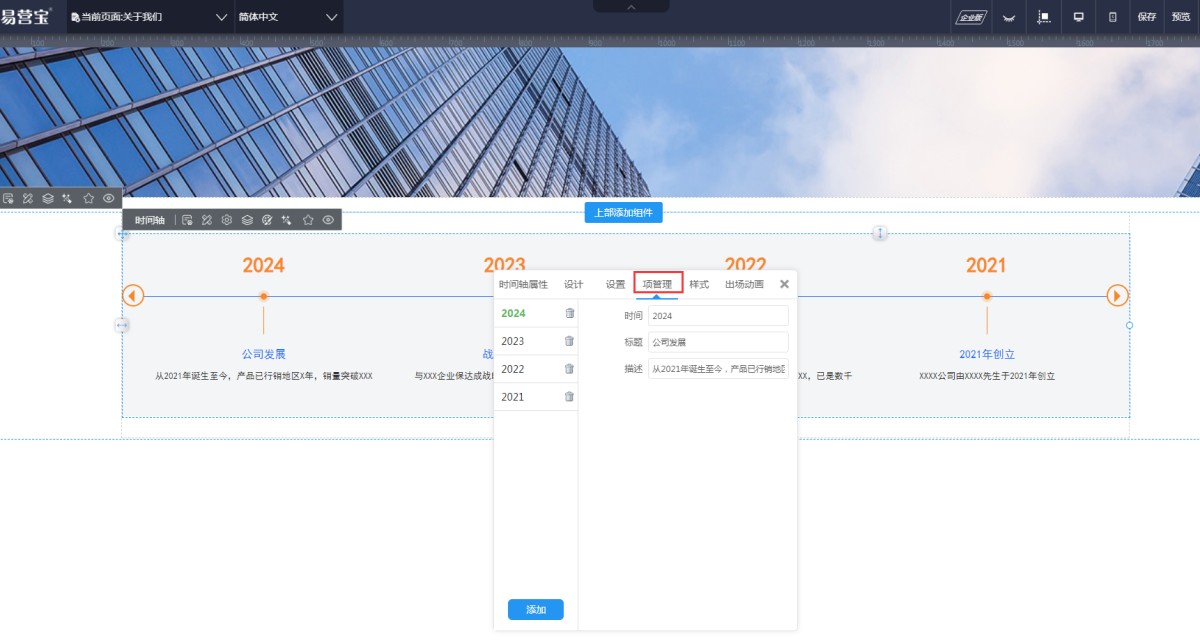
Task: Click the palette style icon in 时间轴 toolbar
Action: pyautogui.click(x=267, y=220)
